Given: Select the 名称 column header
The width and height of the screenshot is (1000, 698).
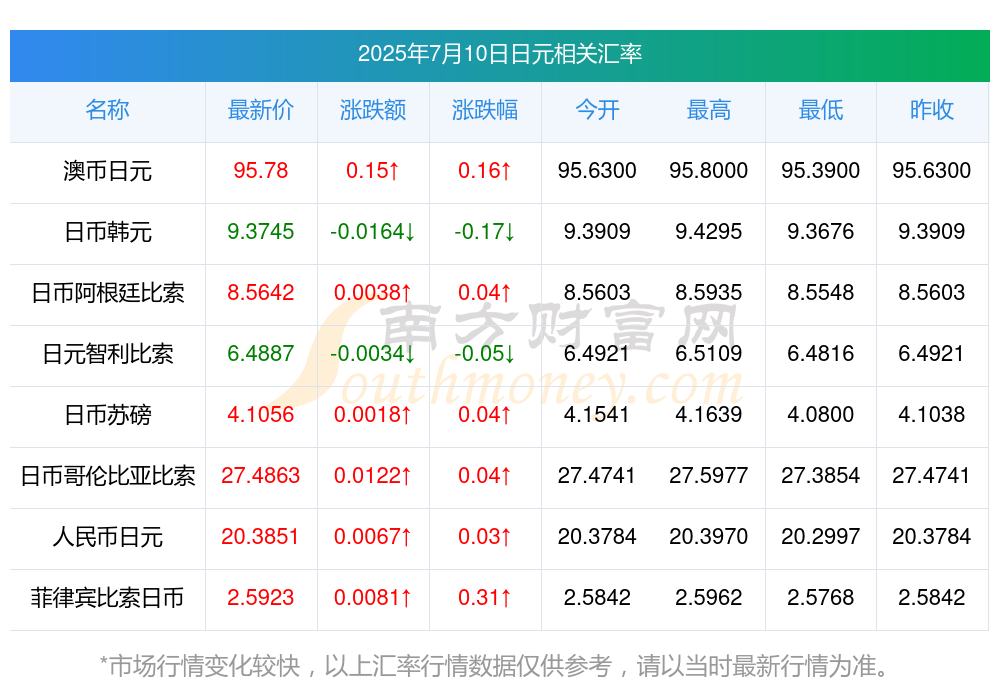Looking at the screenshot, I should 107,110.
